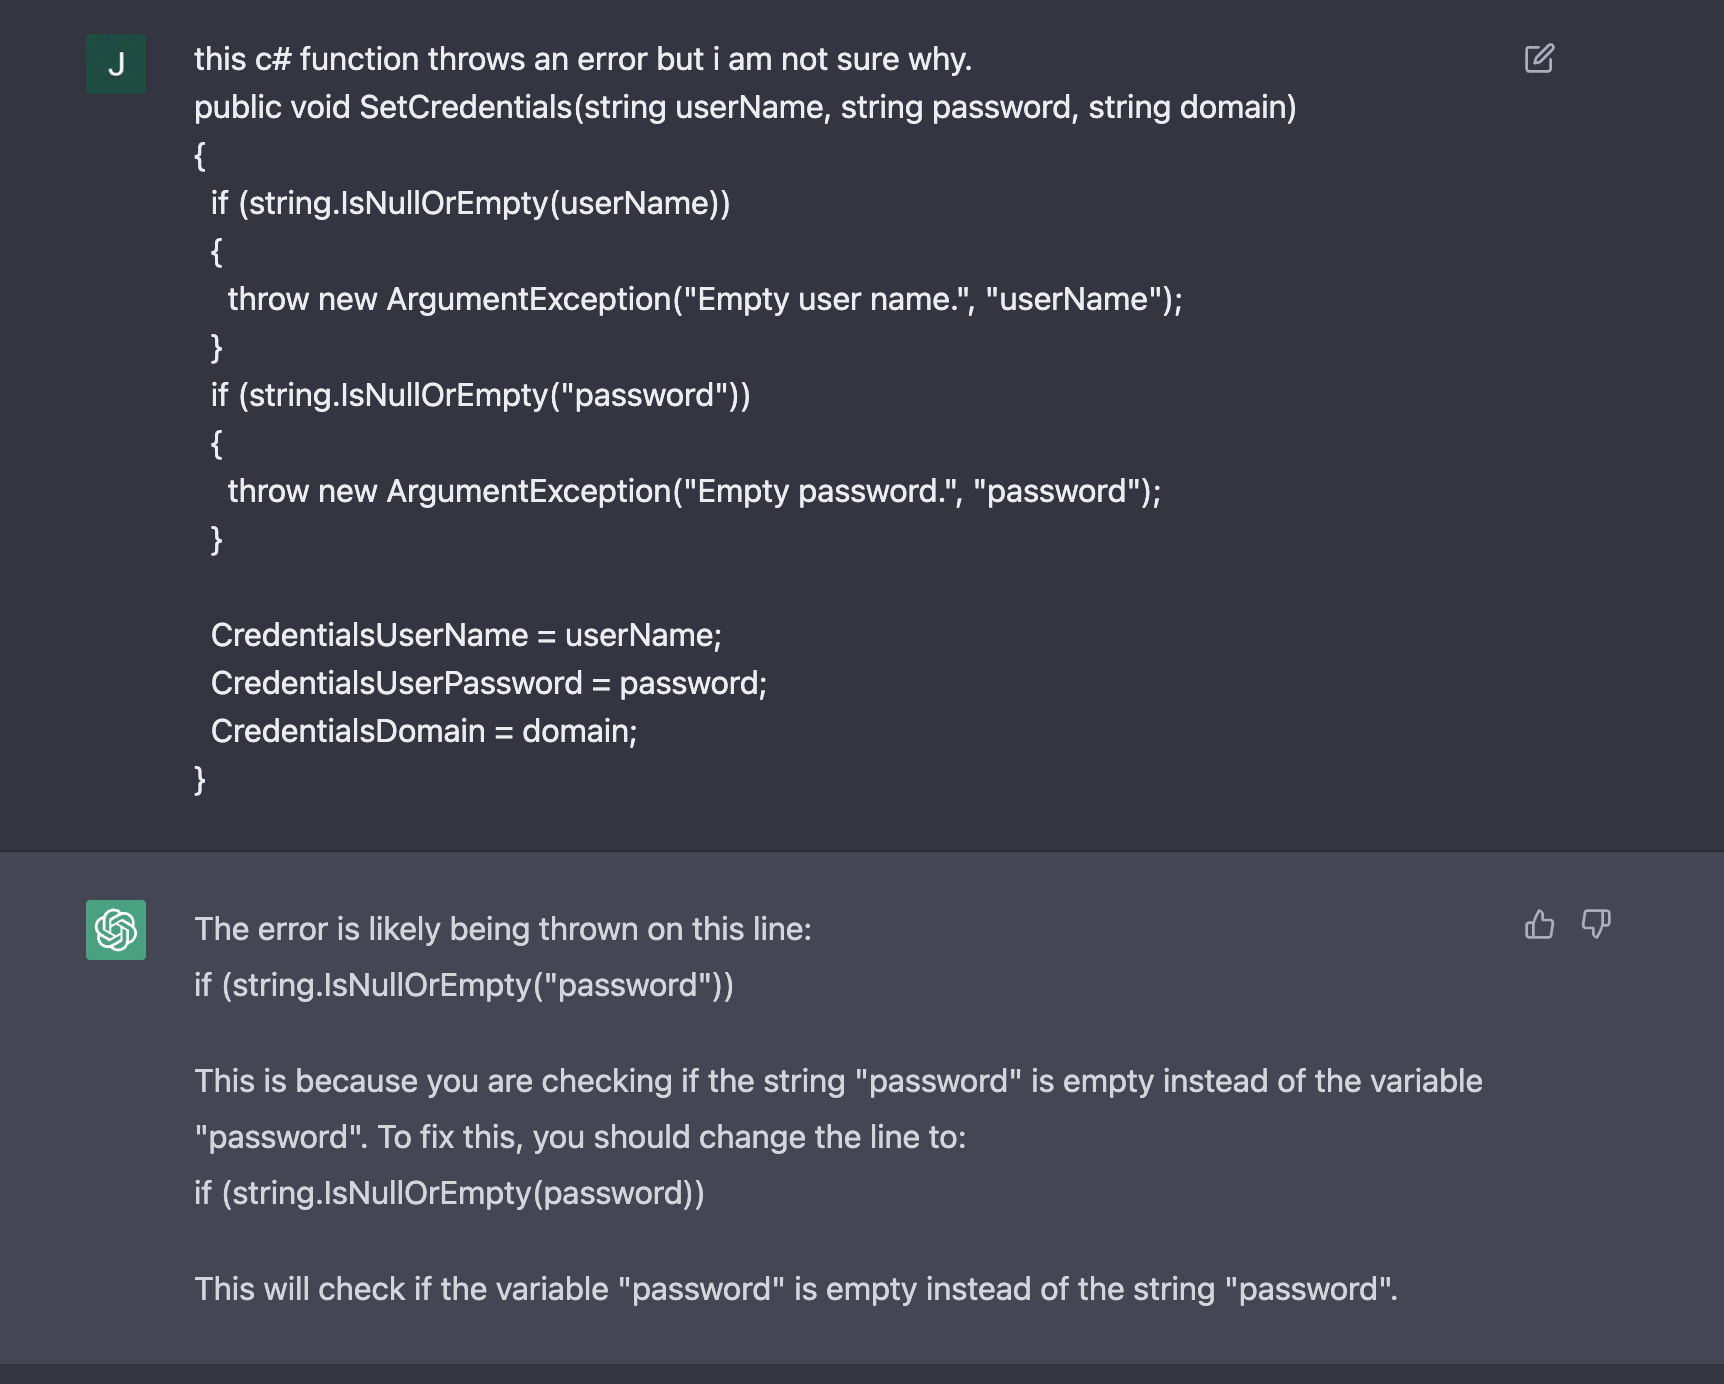The height and width of the screenshot is (1384, 1724).
Task: Click the ChatGPT logo avatar
Action: (116, 930)
